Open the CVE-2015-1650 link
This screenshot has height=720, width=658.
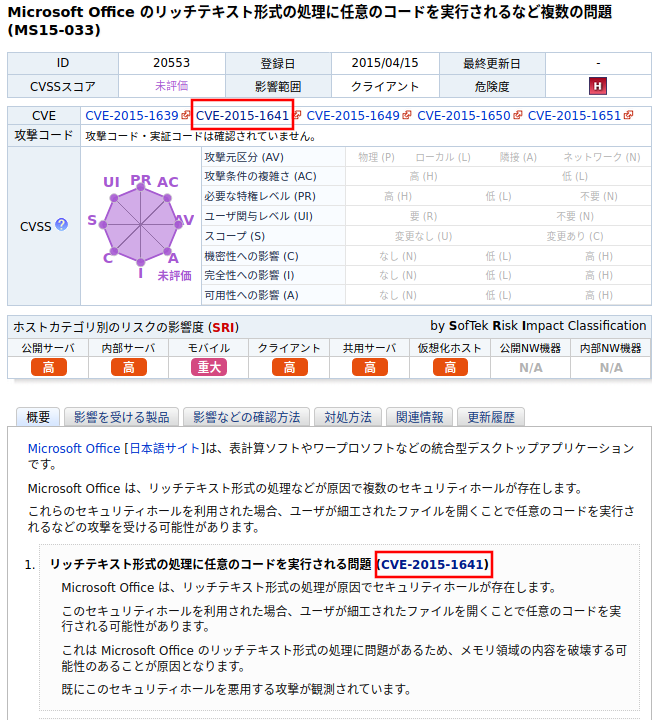point(463,116)
